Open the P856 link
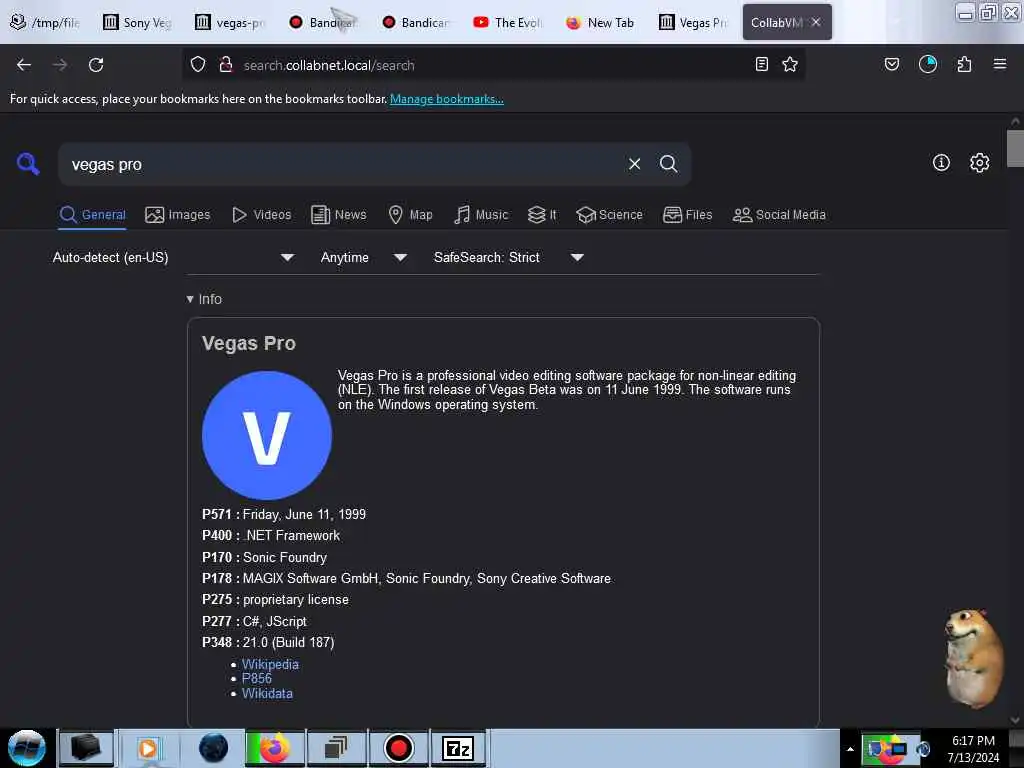The height and width of the screenshot is (768, 1024). pos(257,679)
